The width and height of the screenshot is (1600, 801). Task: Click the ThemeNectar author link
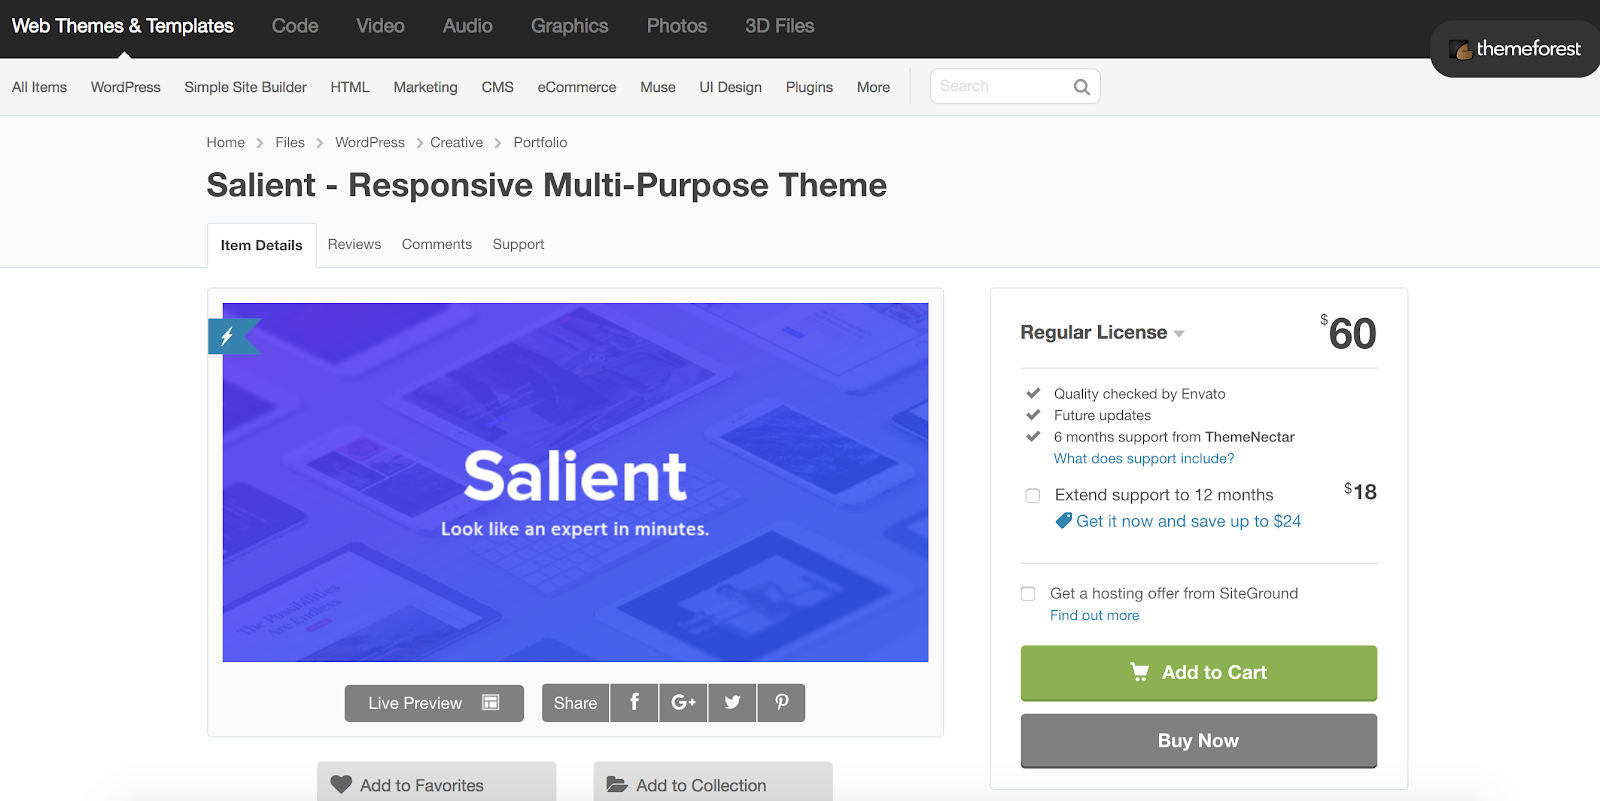tap(1249, 437)
